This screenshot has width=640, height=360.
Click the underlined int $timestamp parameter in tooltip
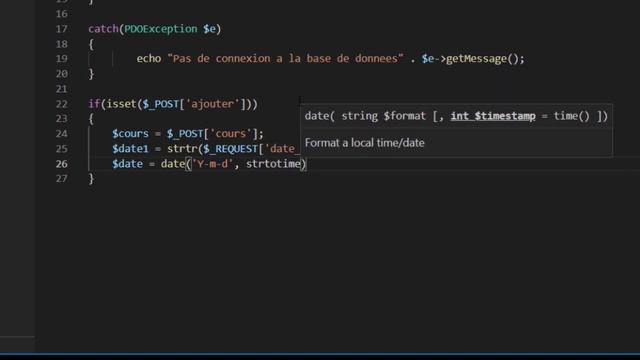pyautogui.click(x=493, y=116)
